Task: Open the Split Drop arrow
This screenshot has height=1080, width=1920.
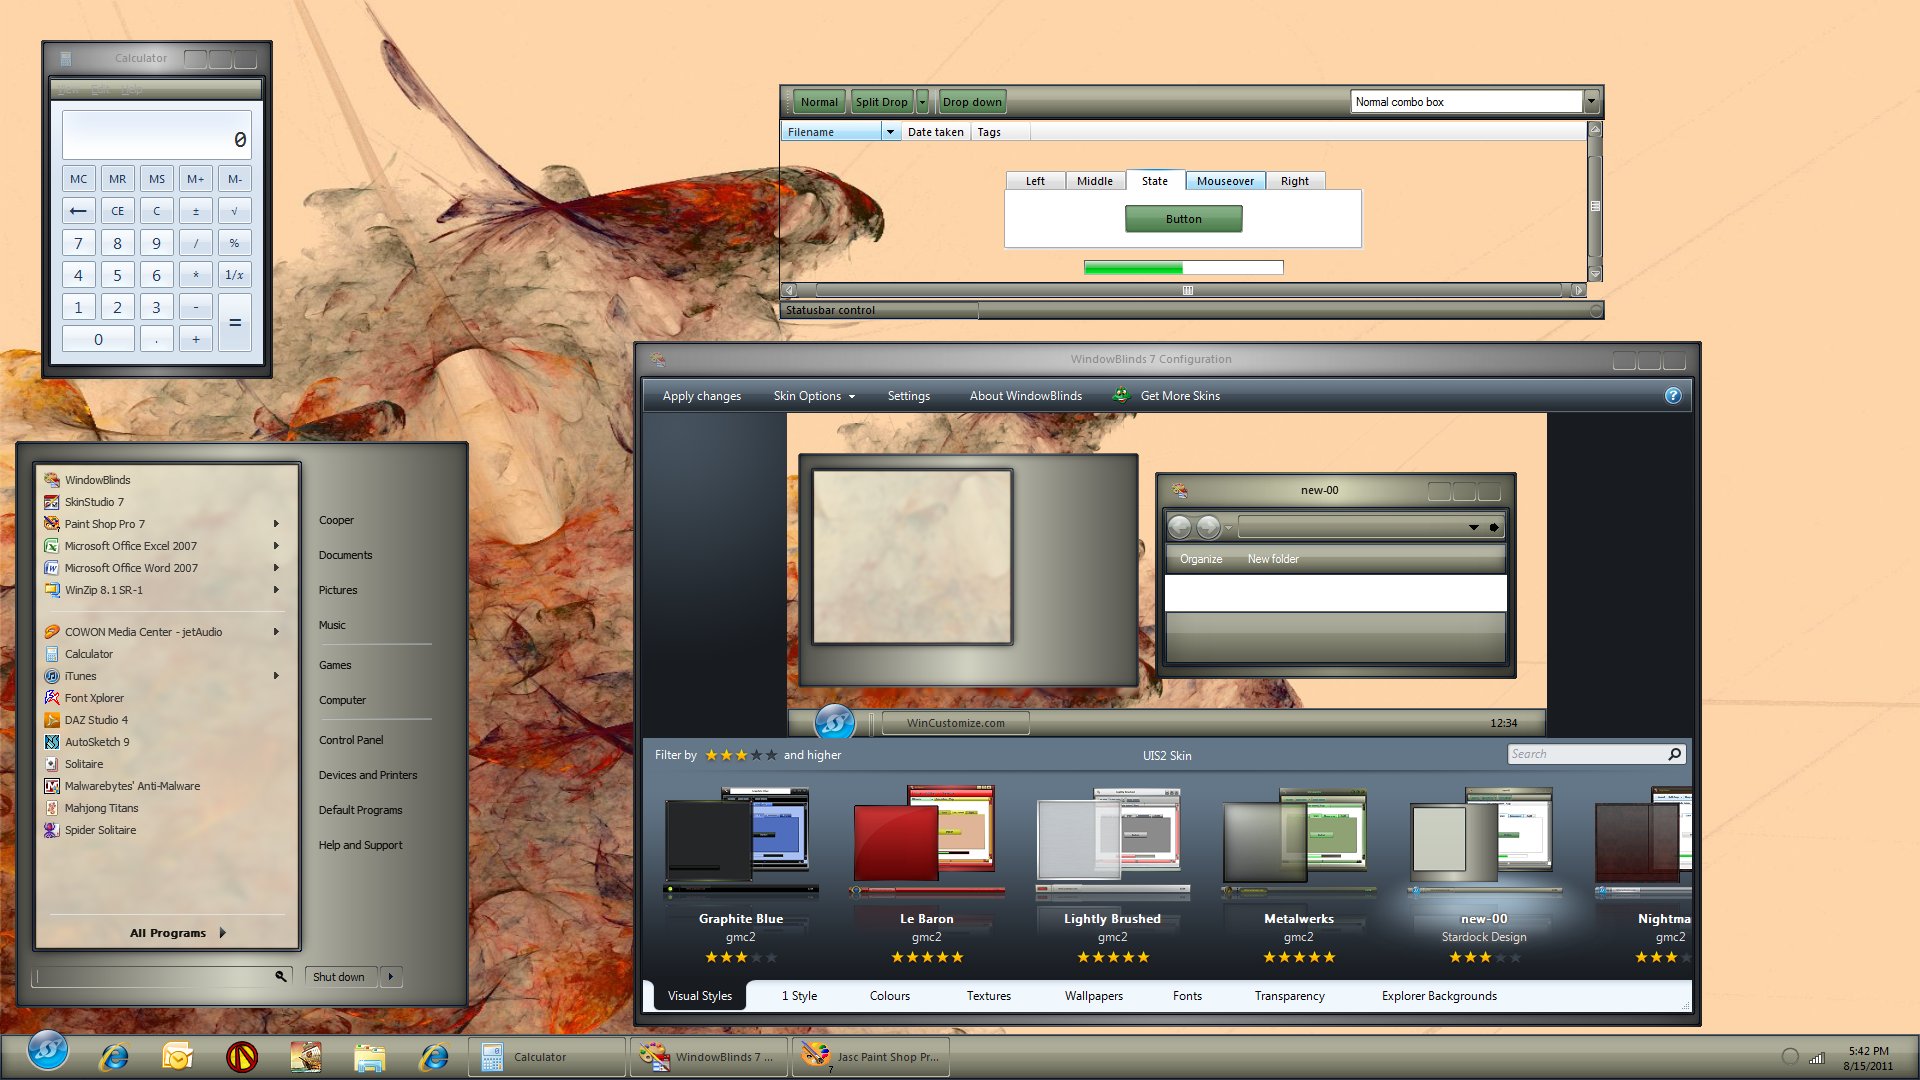Action: click(922, 102)
